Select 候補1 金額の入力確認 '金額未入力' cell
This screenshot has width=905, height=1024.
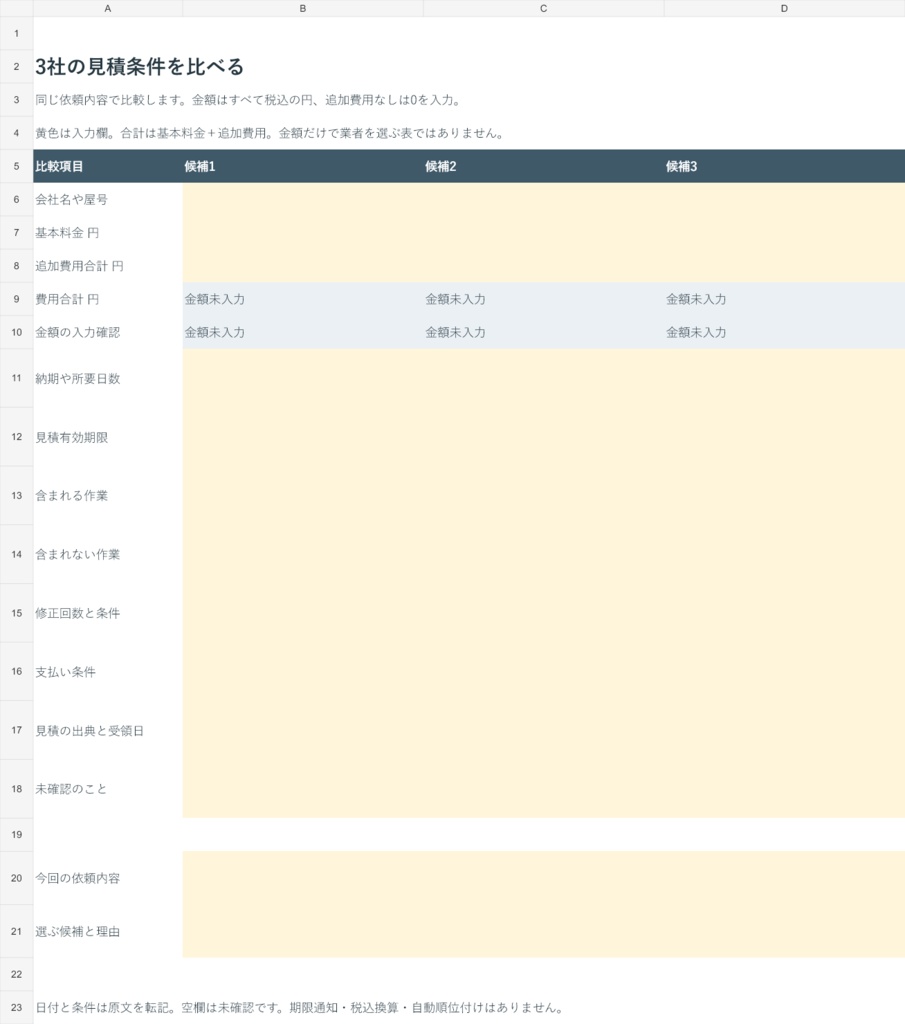pos(303,332)
